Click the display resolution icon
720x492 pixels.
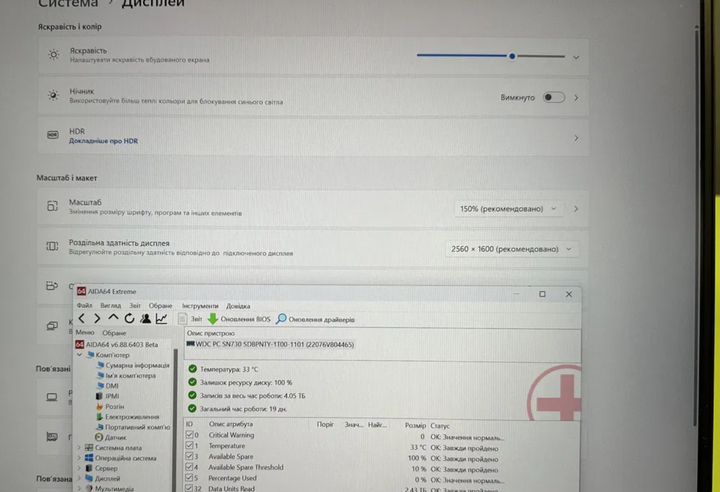pos(52,246)
